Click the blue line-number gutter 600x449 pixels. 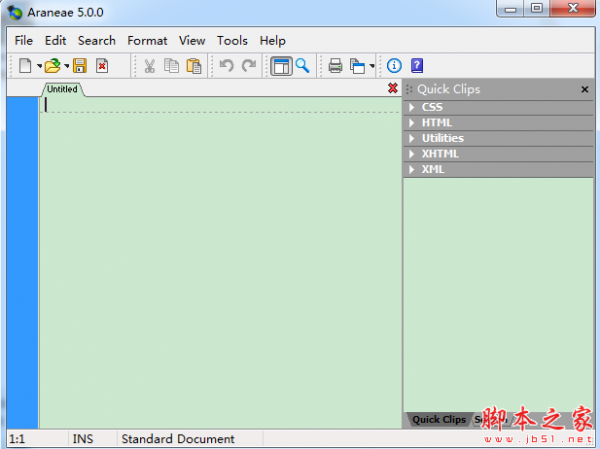(x=22, y=263)
